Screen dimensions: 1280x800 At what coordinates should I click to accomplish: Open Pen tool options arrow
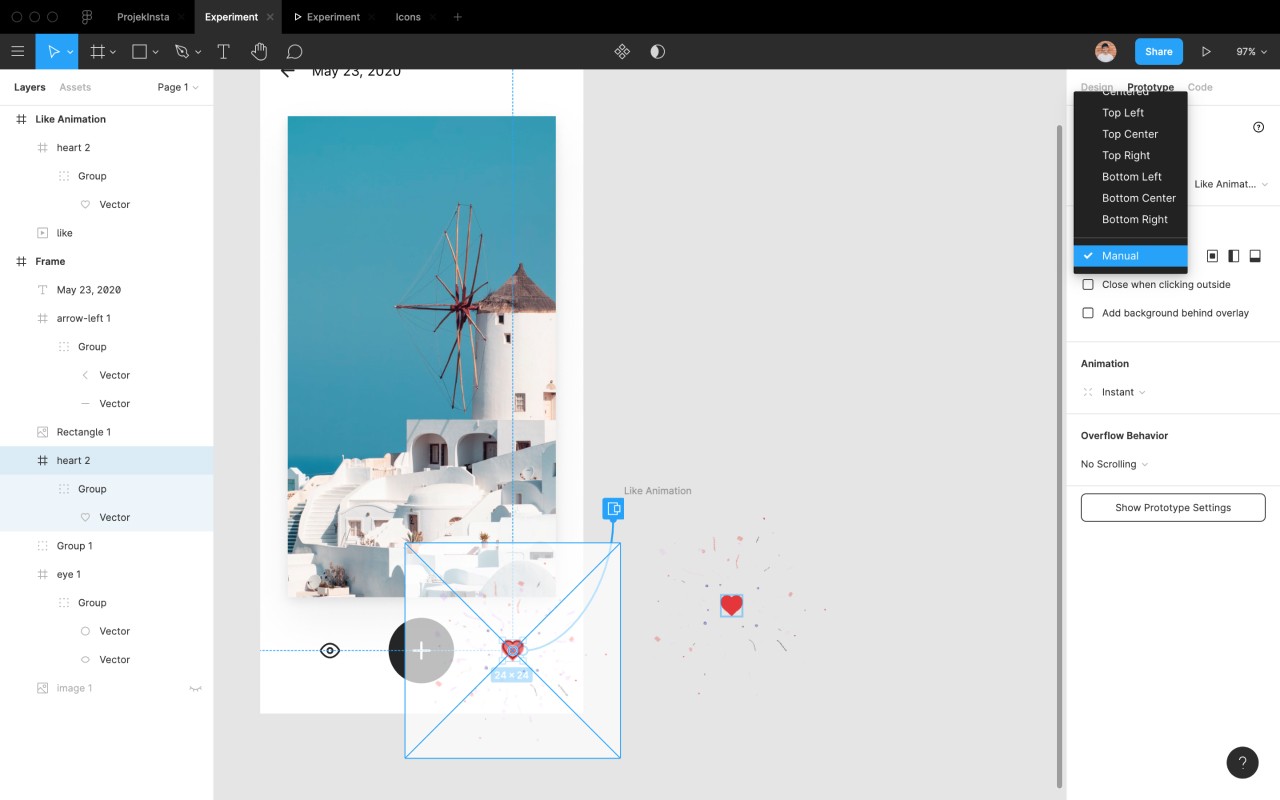click(198, 52)
